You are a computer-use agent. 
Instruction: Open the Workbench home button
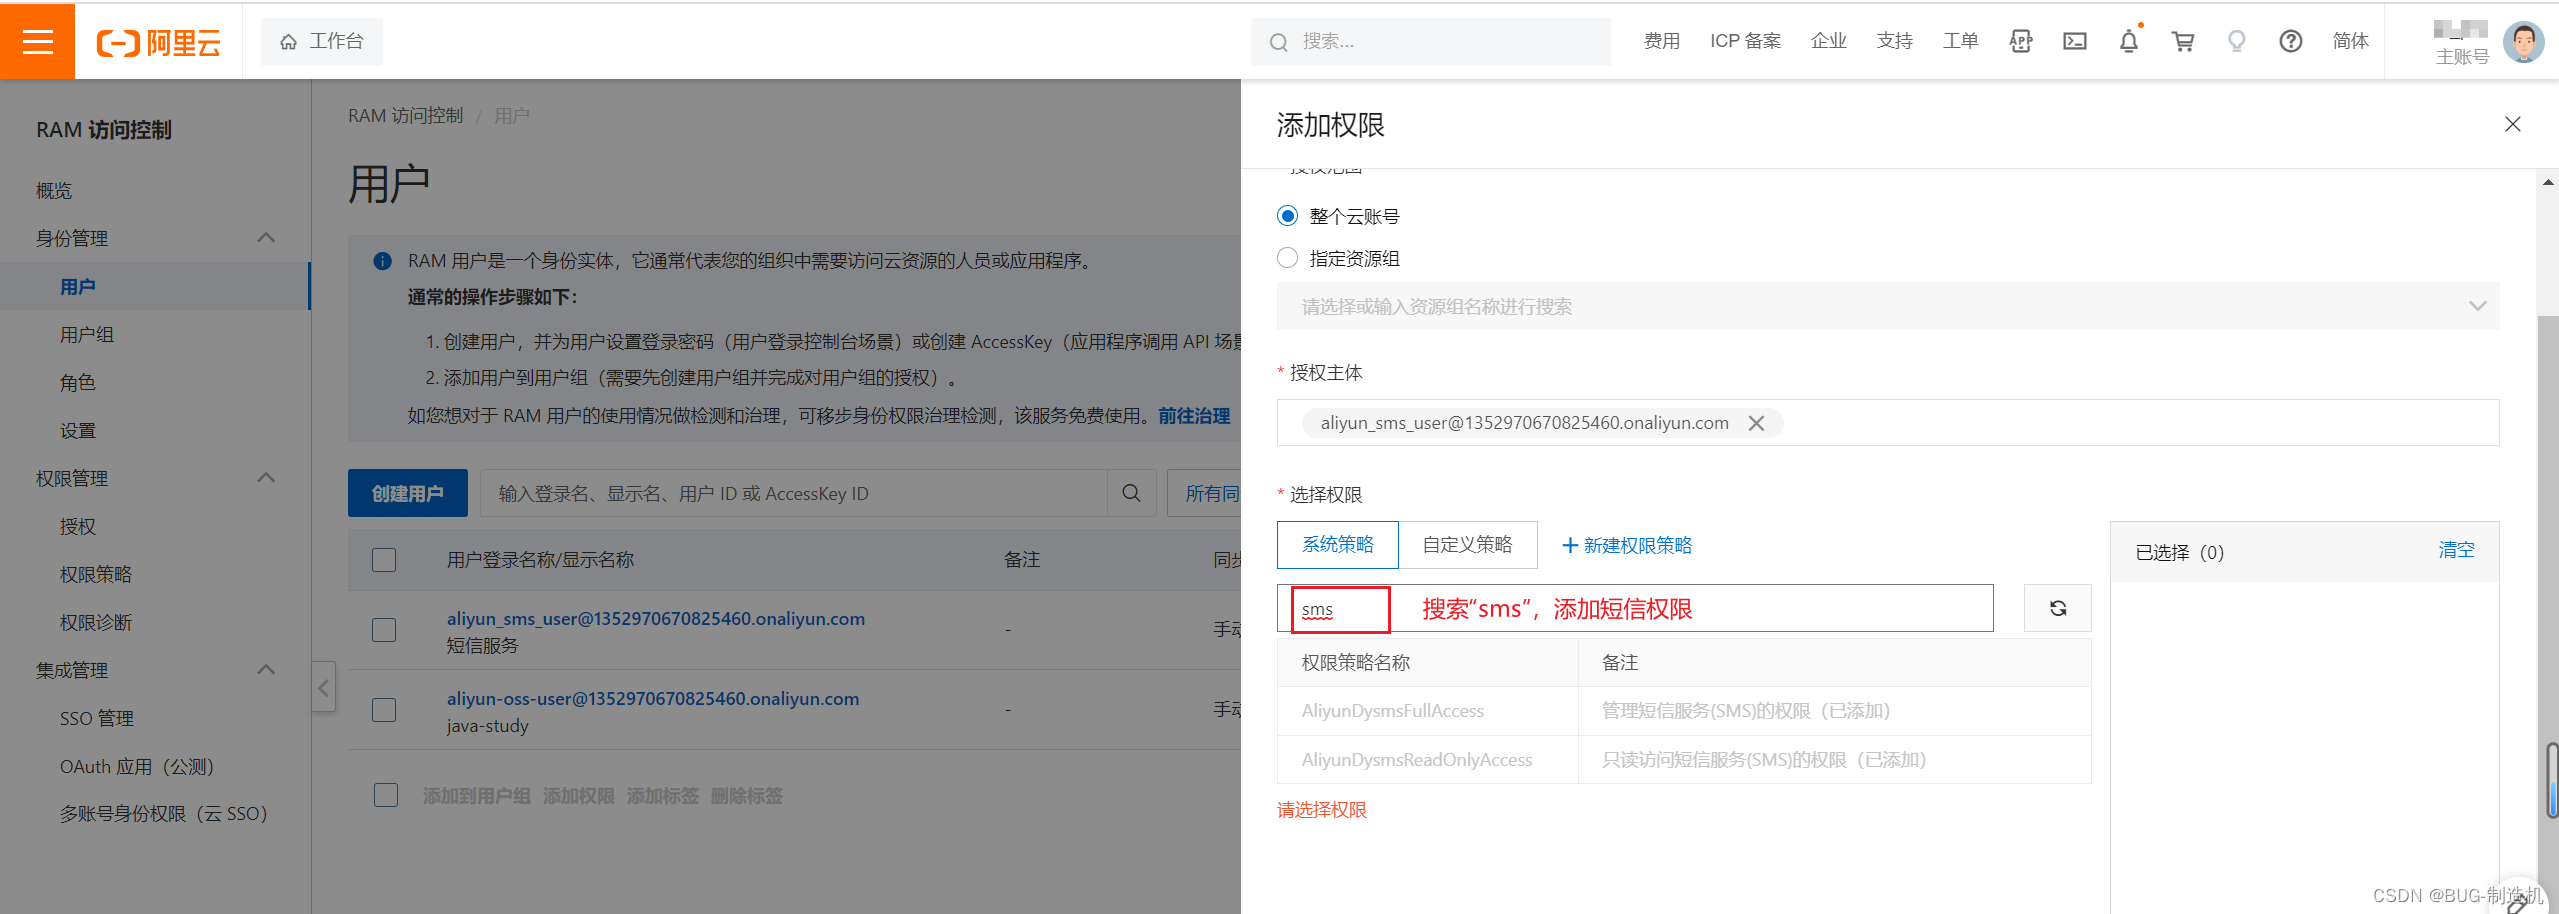(x=321, y=41)
